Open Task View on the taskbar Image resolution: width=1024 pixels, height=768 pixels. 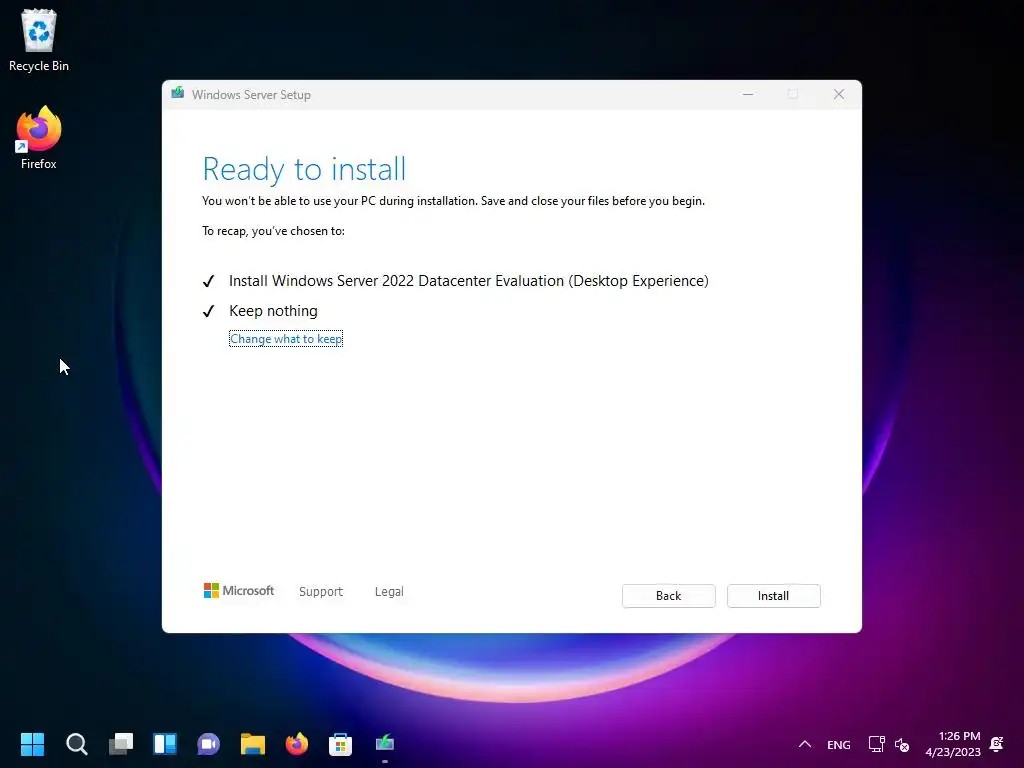[121, 744]
